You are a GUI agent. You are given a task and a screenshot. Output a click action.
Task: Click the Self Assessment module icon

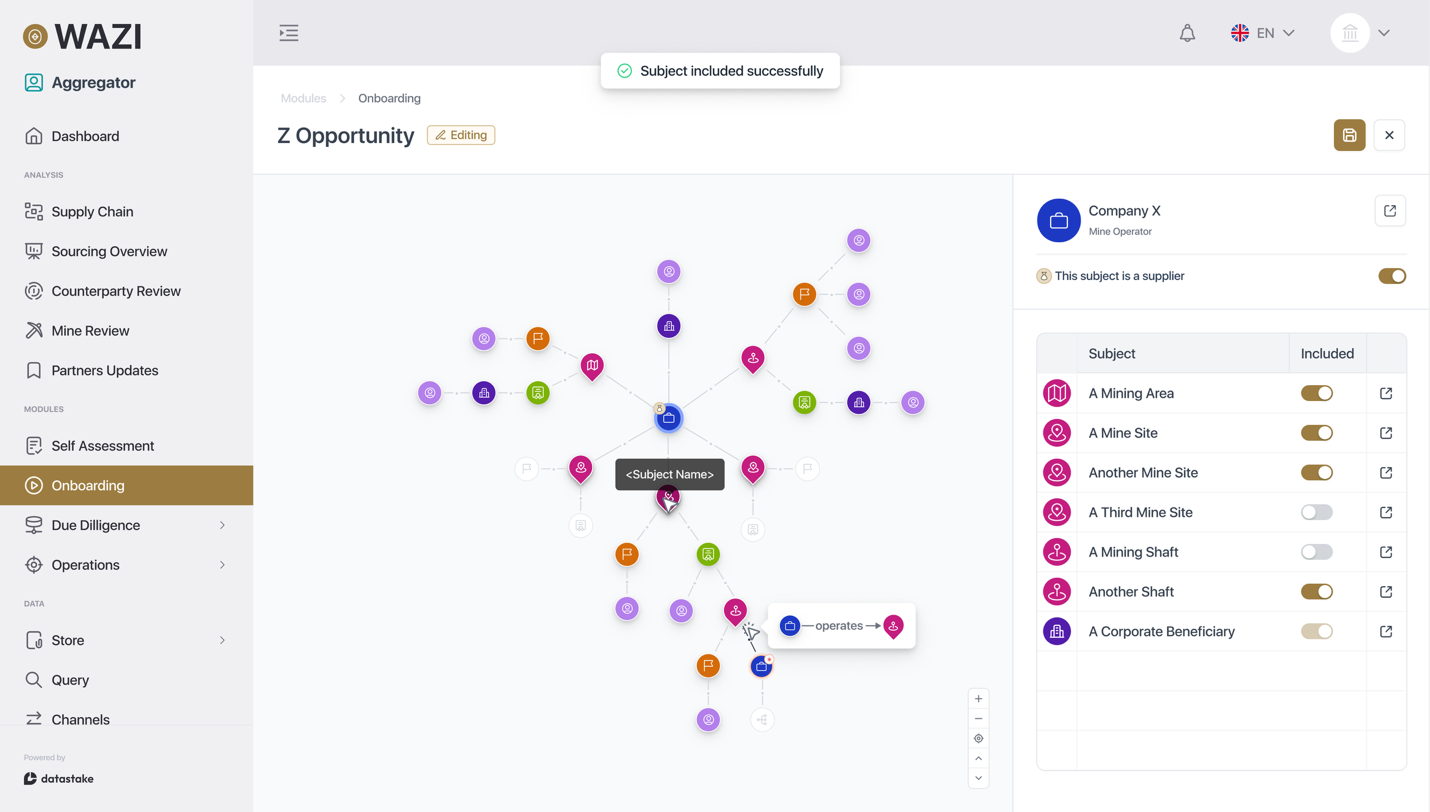point(31,445)
